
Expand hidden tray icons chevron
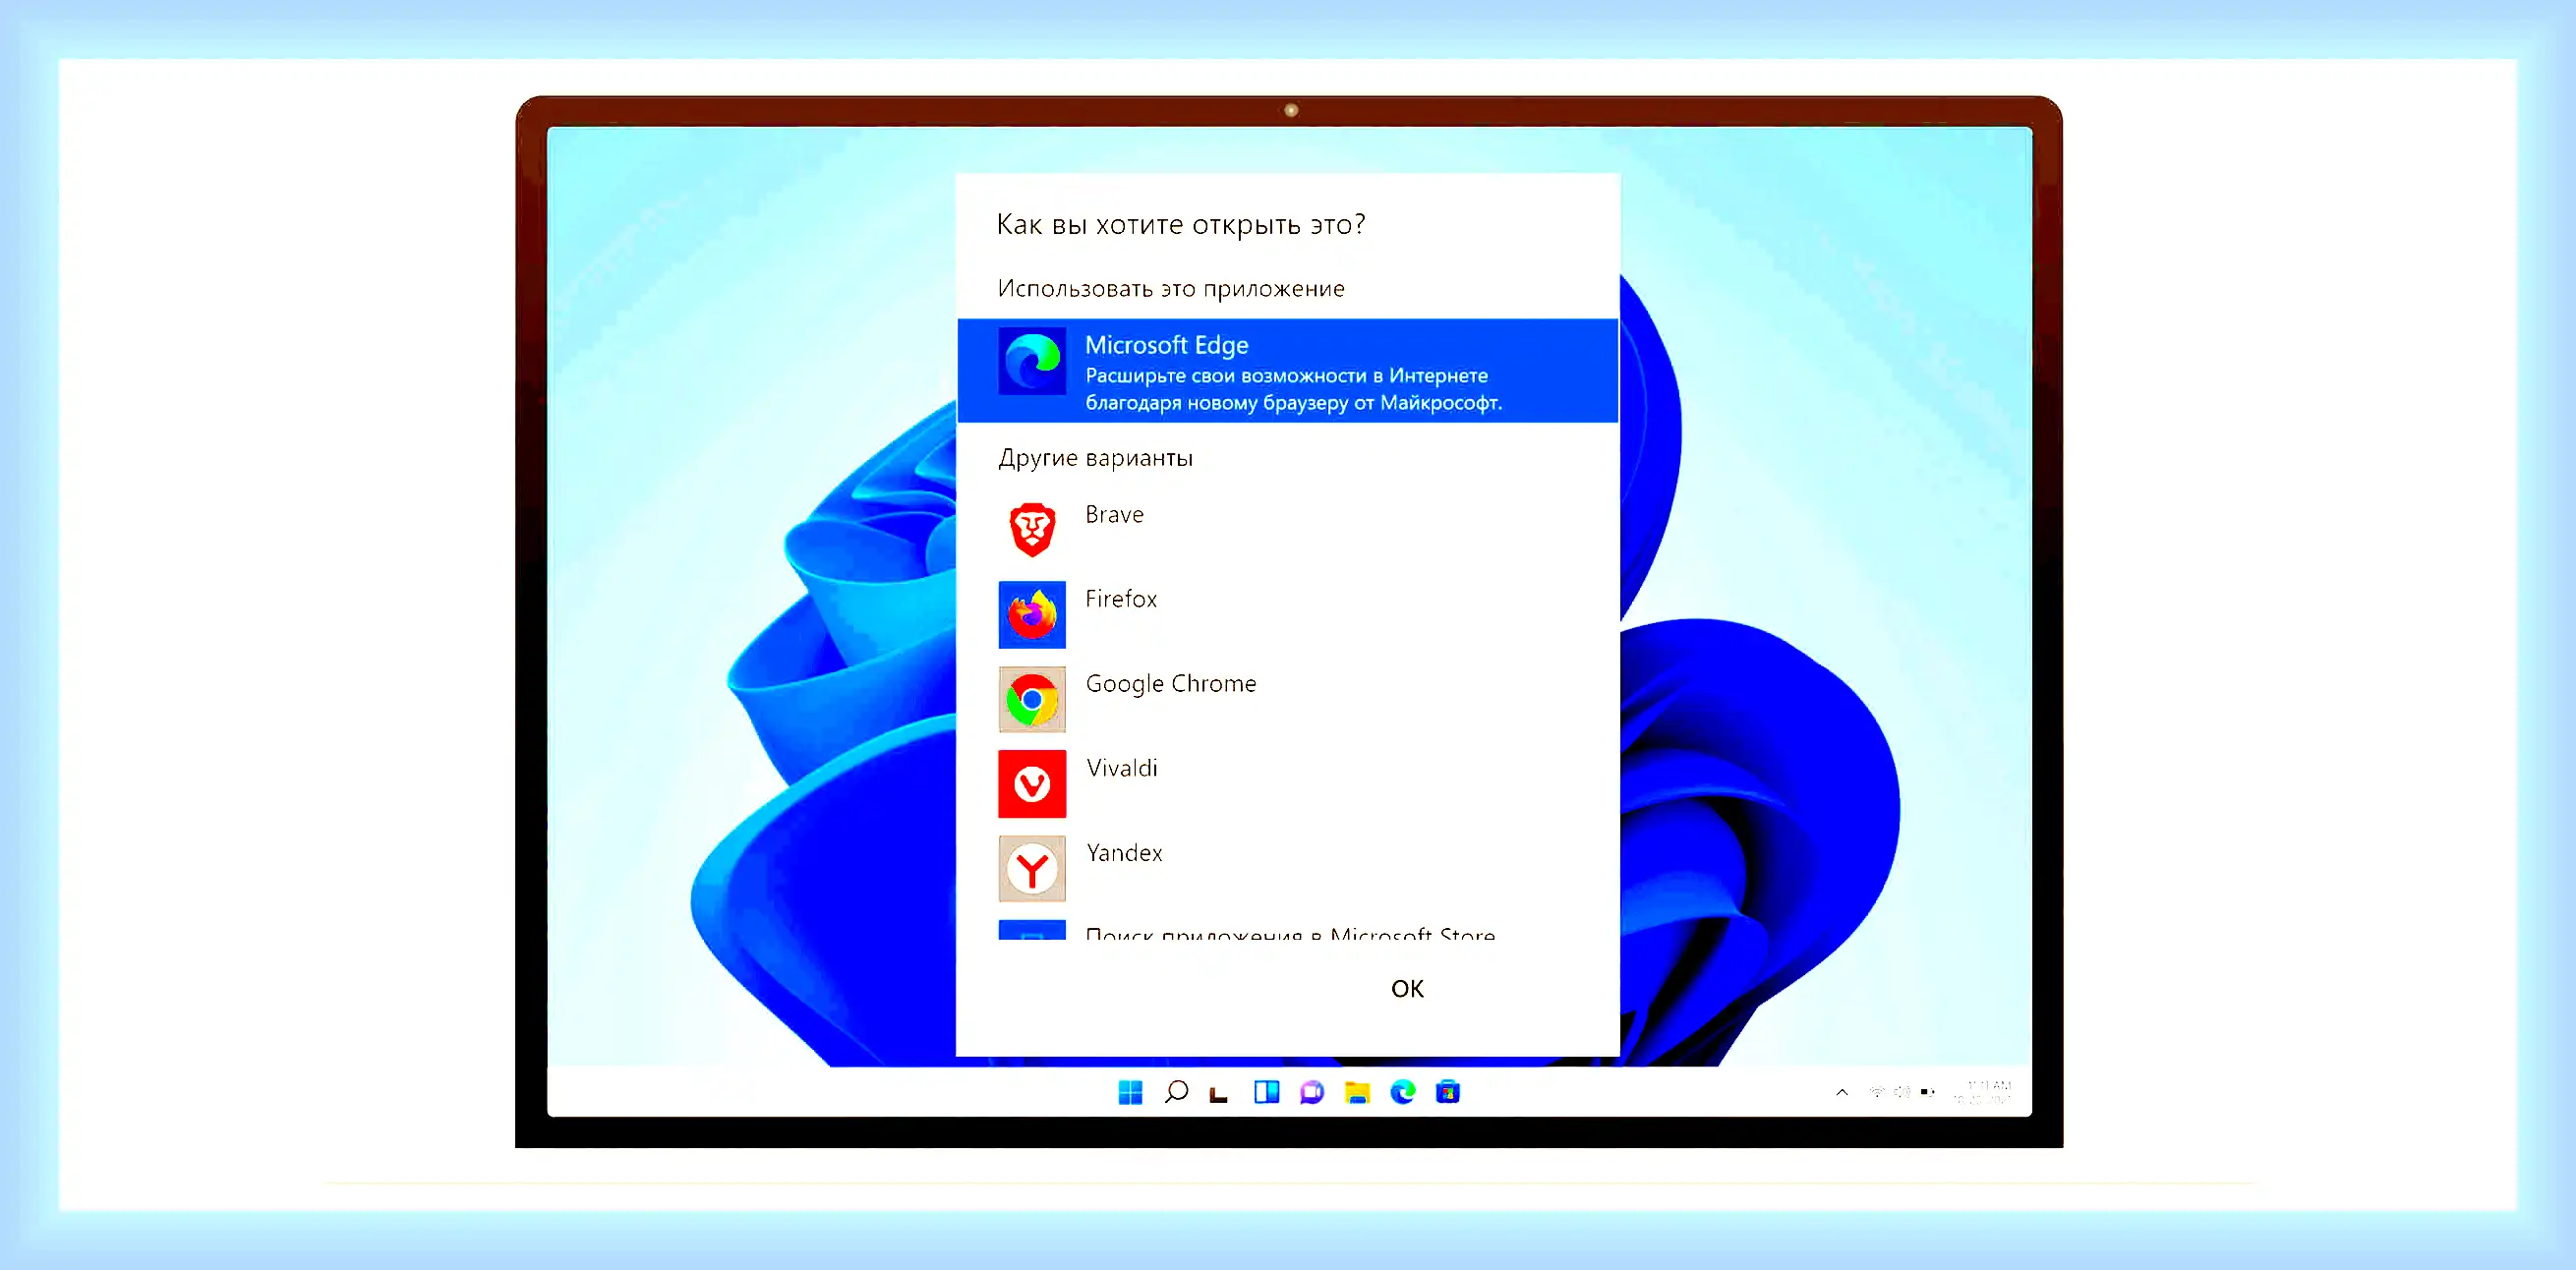tap(1842, 1092)
